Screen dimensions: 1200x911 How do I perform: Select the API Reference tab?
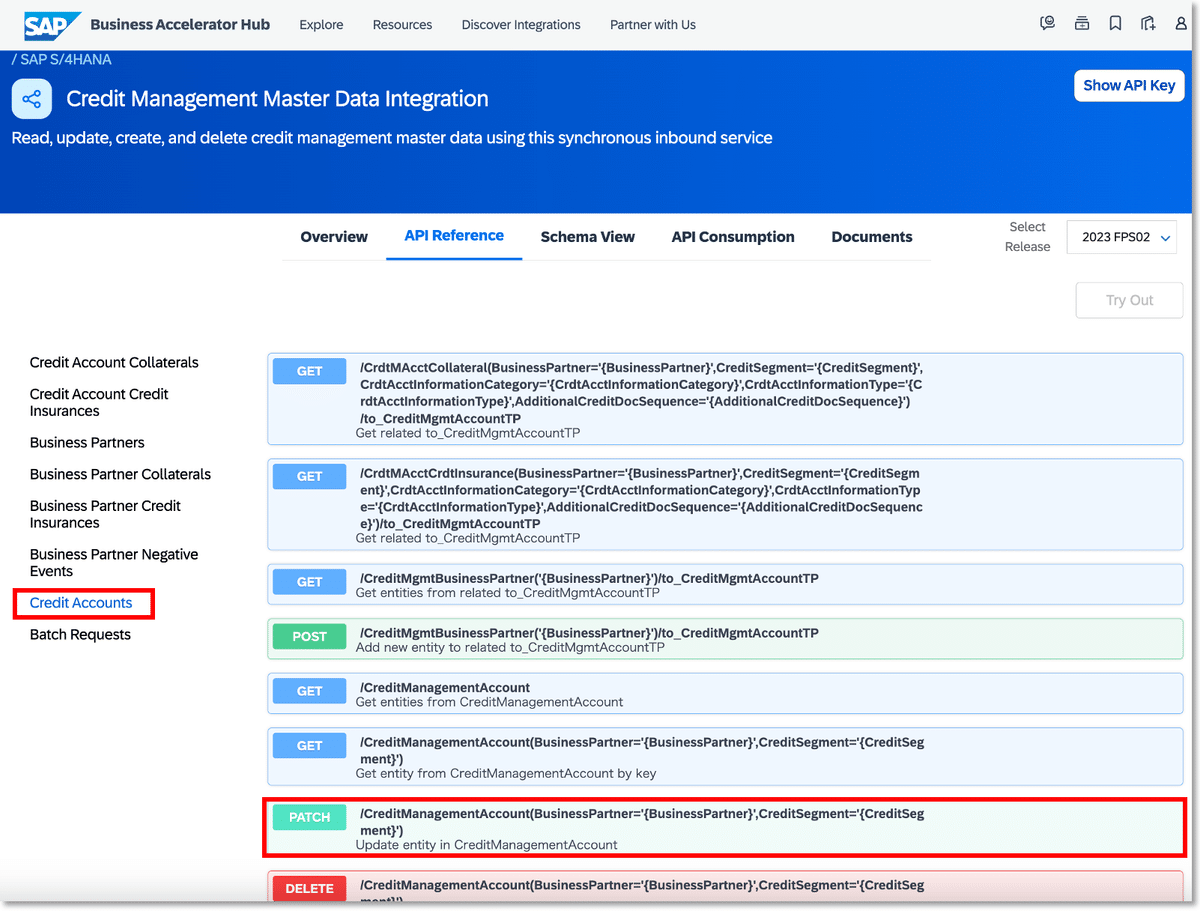[454, 236]
